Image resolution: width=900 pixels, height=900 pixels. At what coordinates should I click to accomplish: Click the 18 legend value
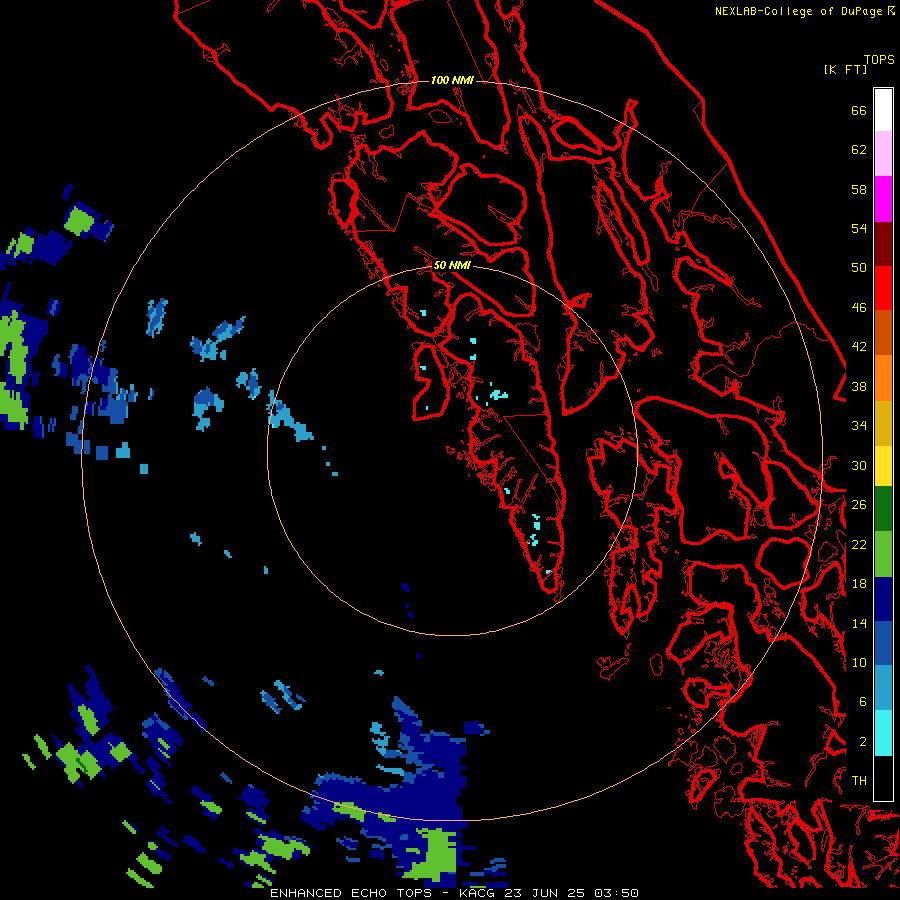pyautogui.click(x=859, y=584)
